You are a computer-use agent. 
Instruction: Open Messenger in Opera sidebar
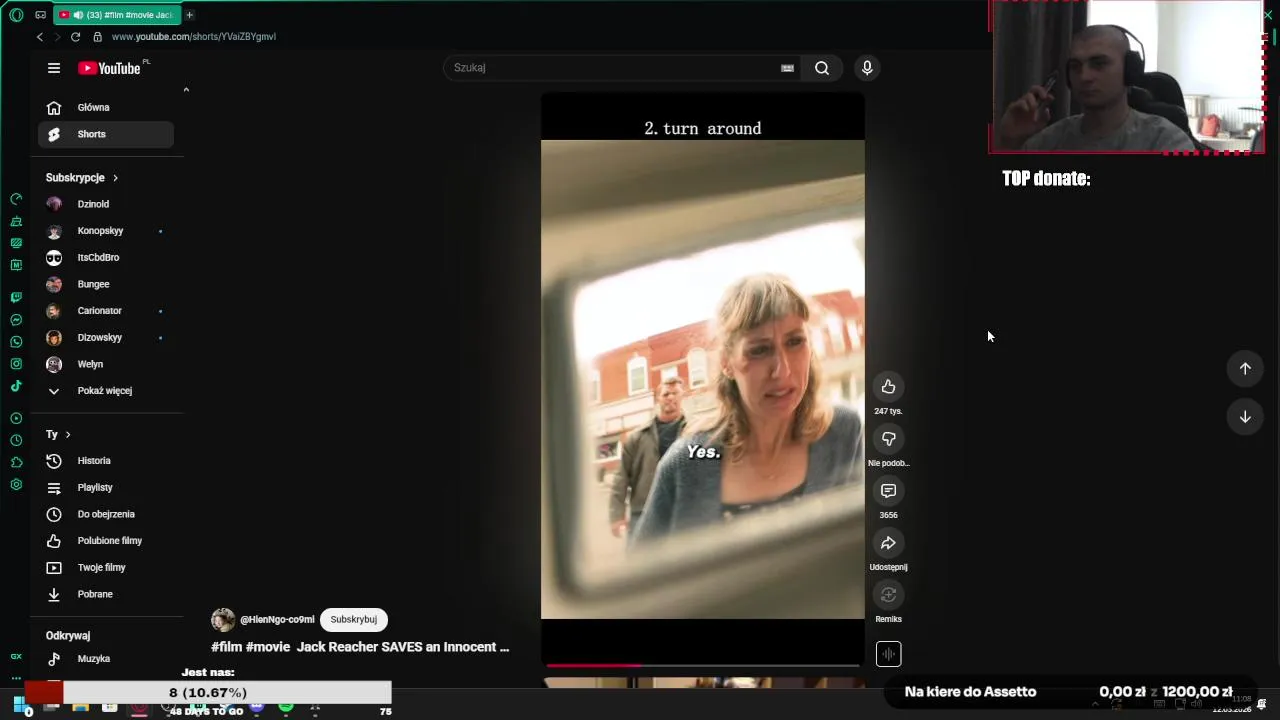[16, 320]
